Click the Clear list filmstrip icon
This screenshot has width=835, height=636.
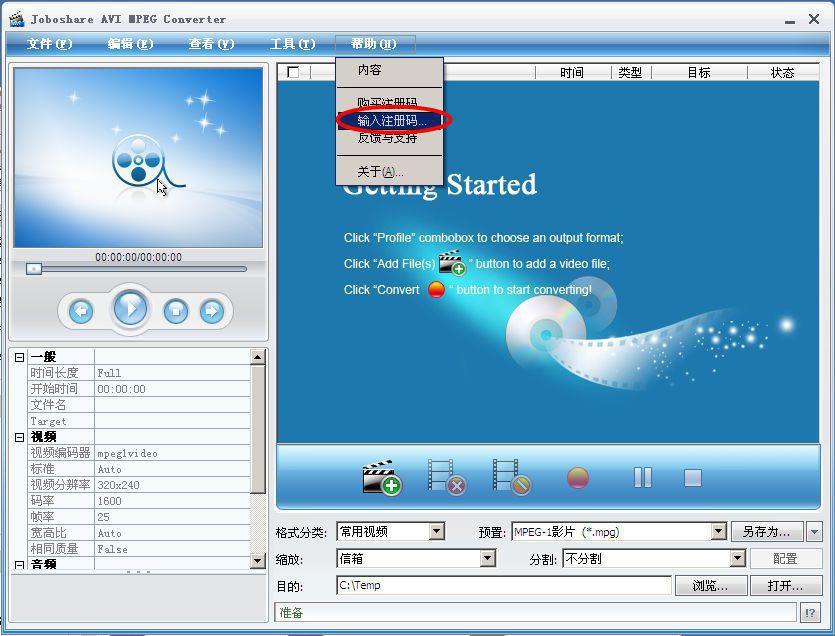coord(512,477)
